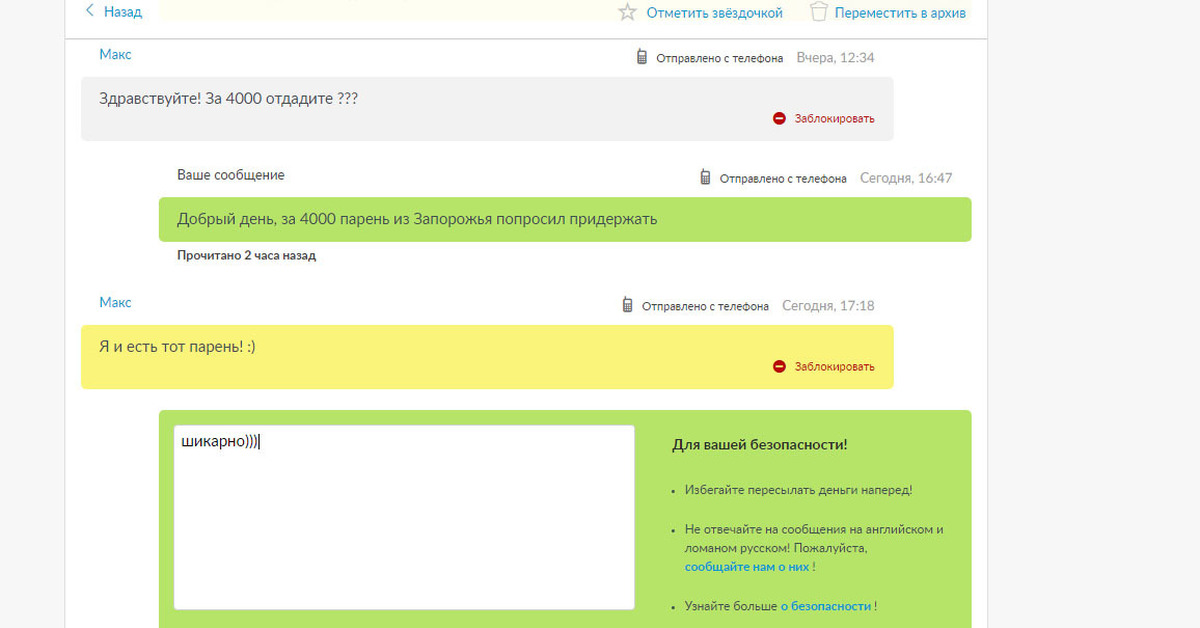Viewport: 1200px width, 628px height.
Task: Click phone icon beside Сегодня, 16:47
Action: [x=705, y=178]
